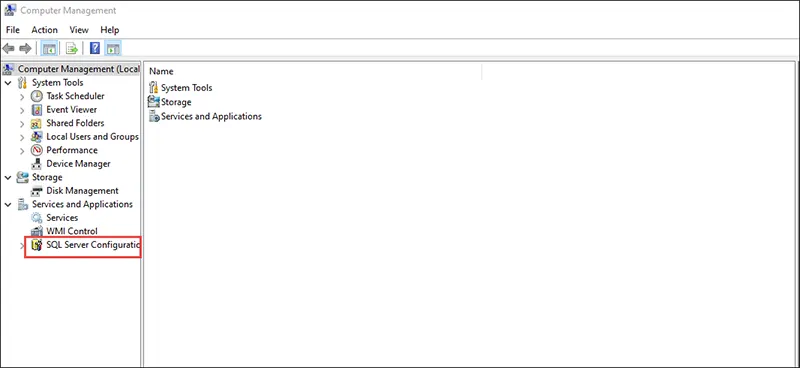This screenshot has height=368, width=800.
Task: Click the Disk Management icon in tree
Action: point(36,191)
